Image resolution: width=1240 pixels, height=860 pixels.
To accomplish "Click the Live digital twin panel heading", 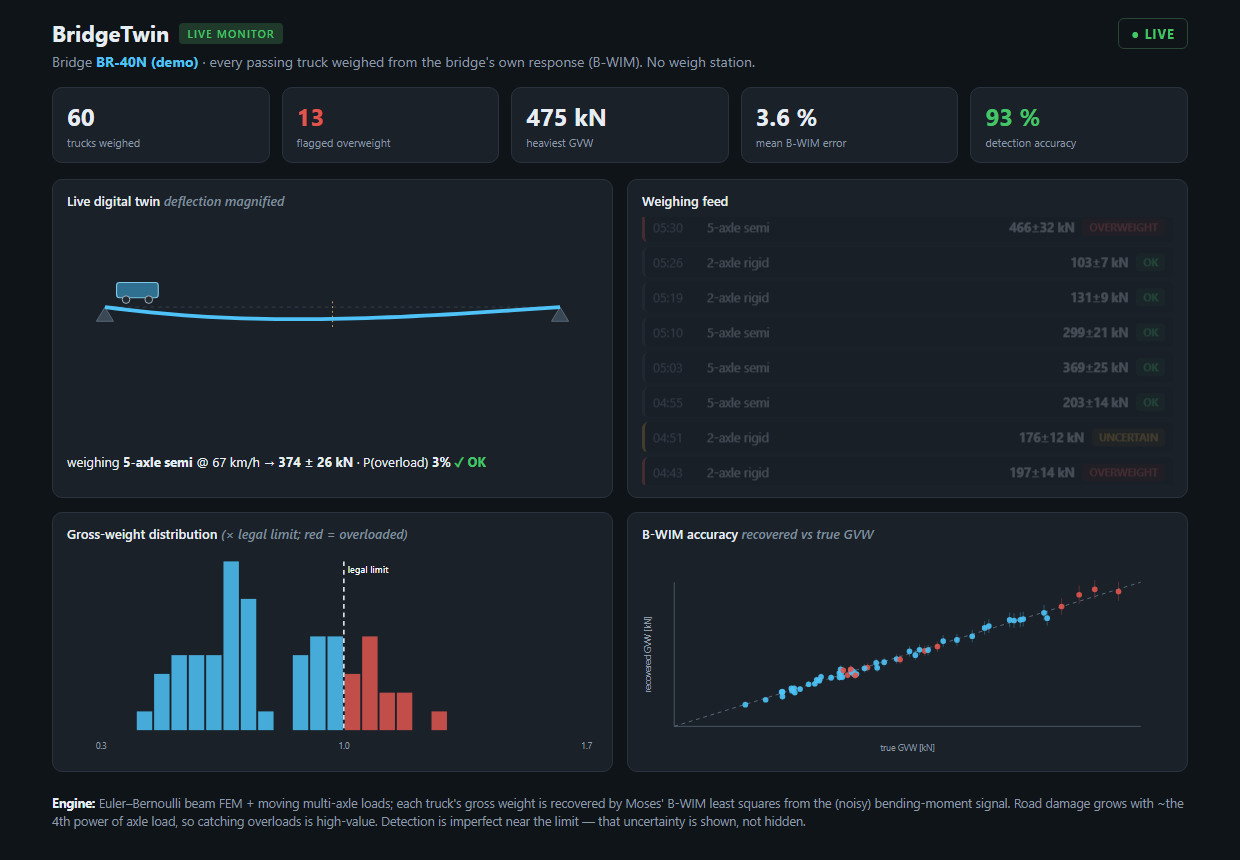I will pyautogui.click(x=175, y=202).
